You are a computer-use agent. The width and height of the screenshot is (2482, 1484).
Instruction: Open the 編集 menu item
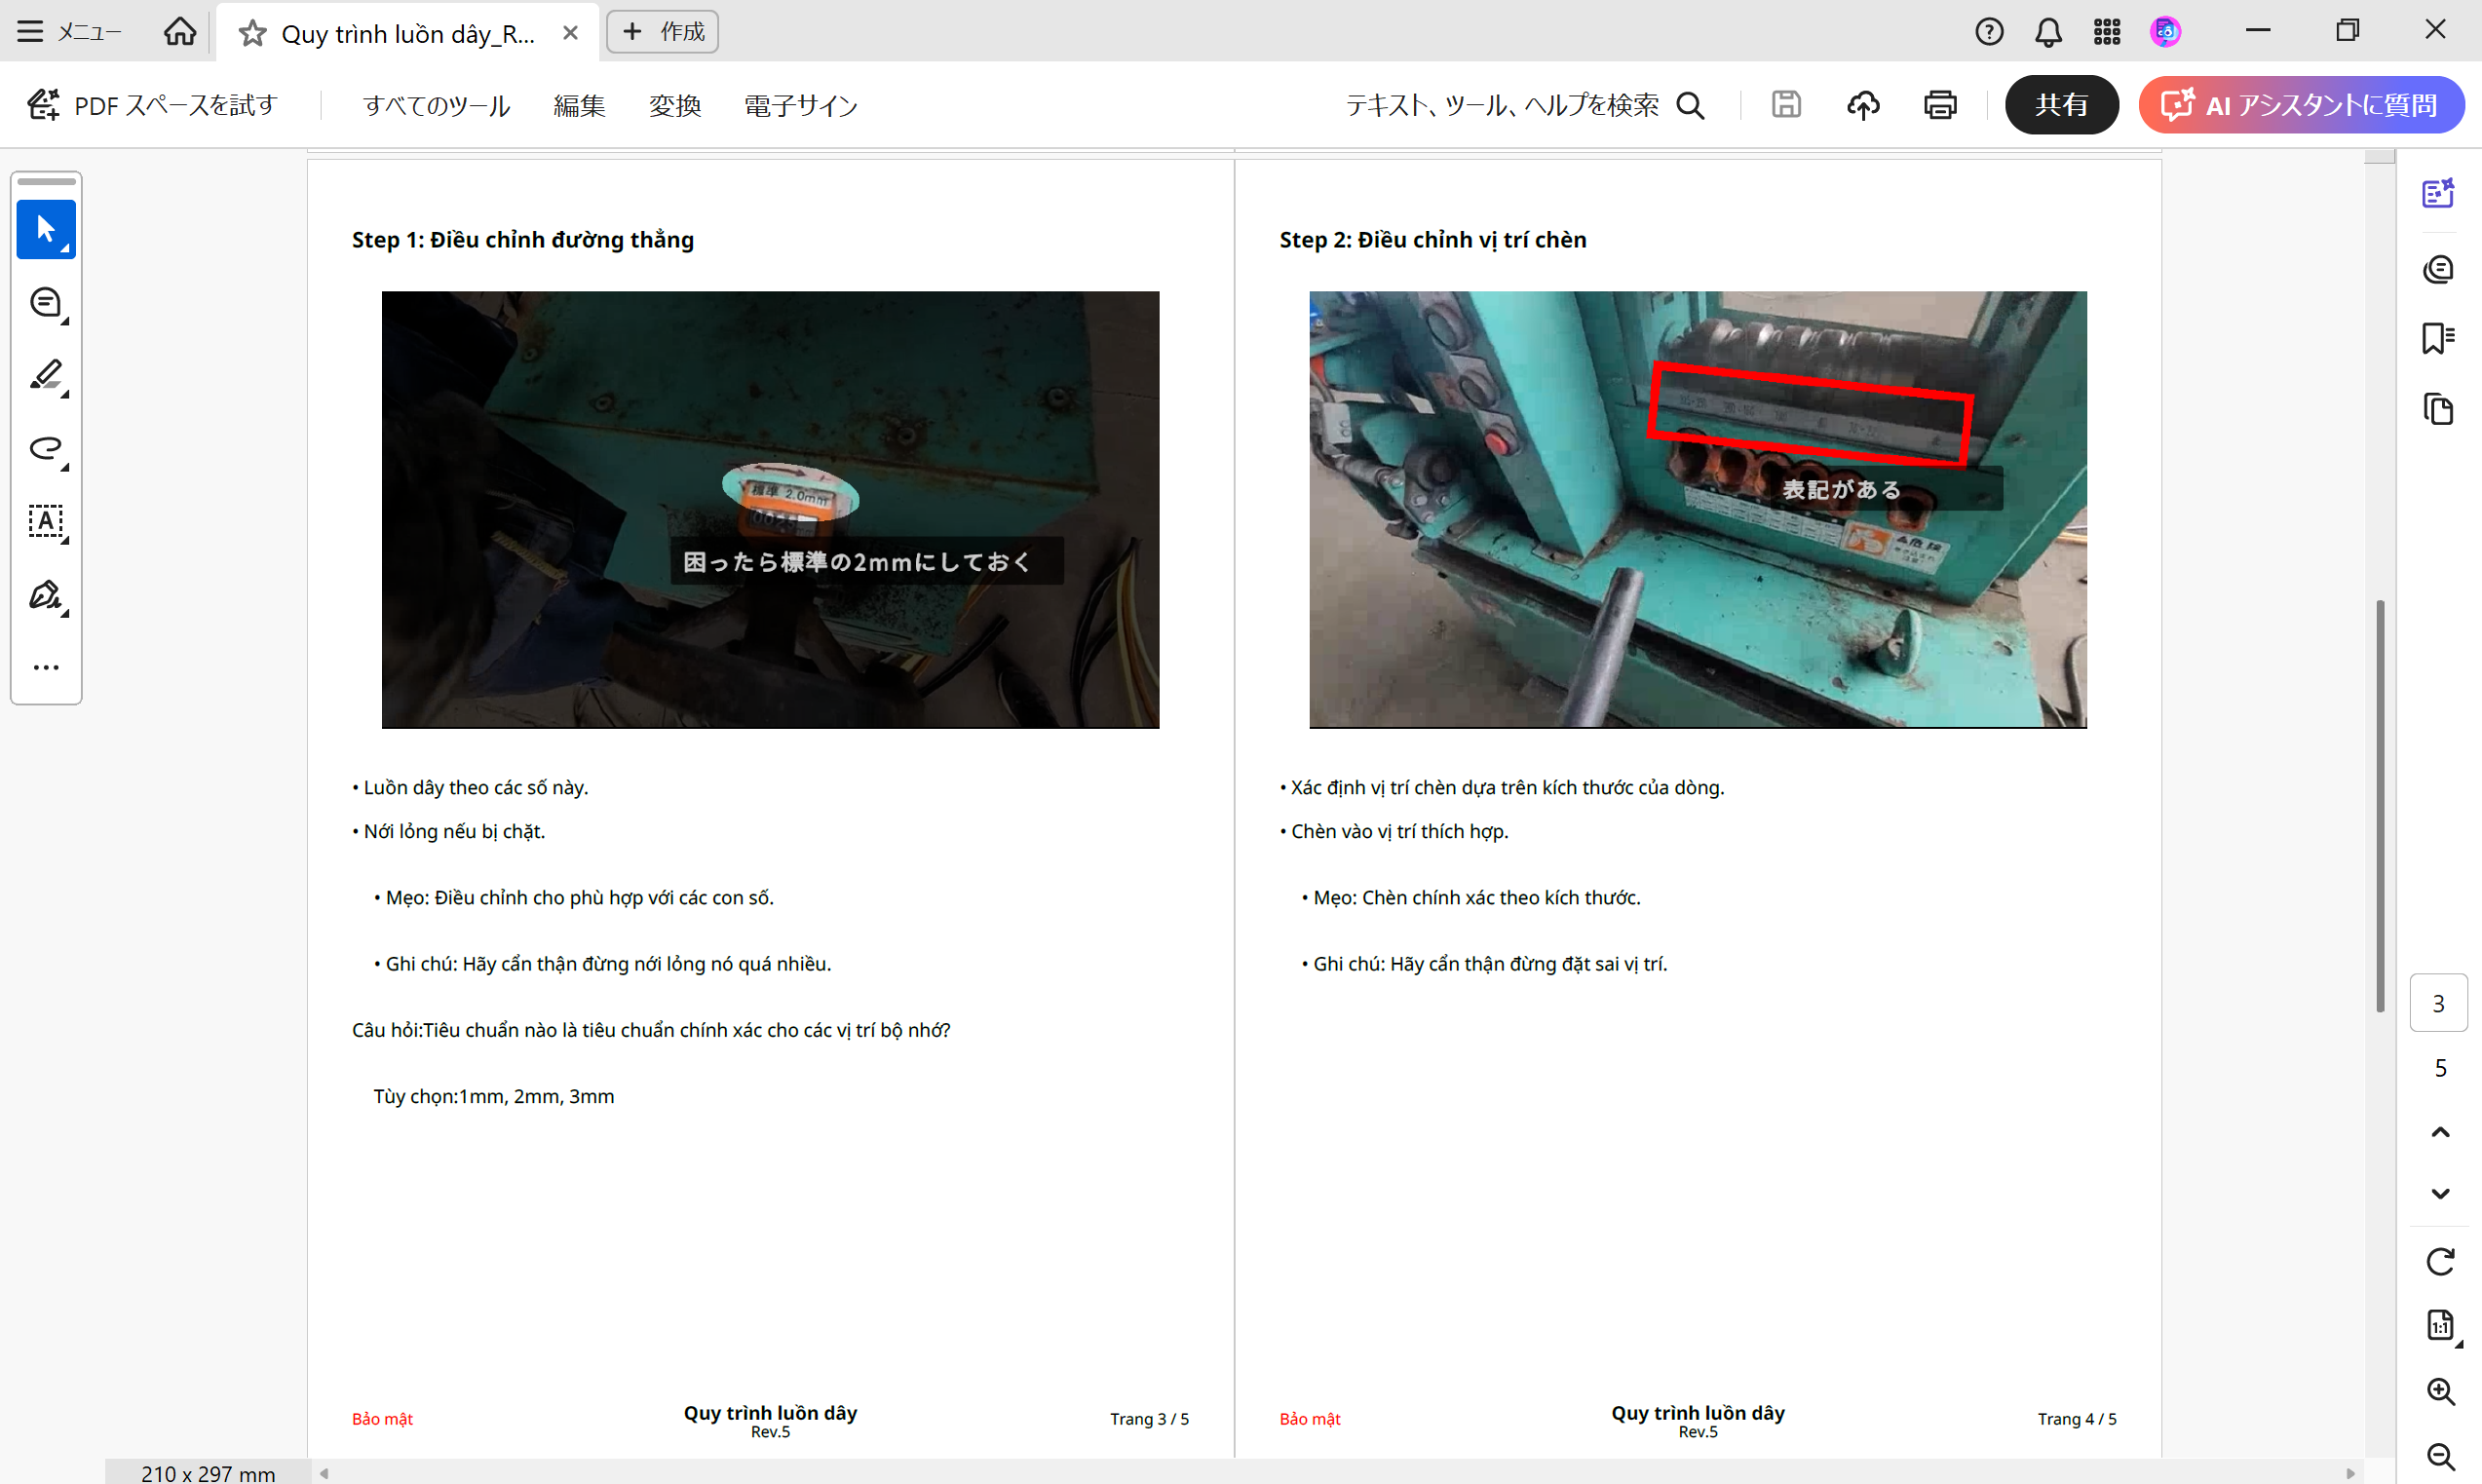[579, 105]
